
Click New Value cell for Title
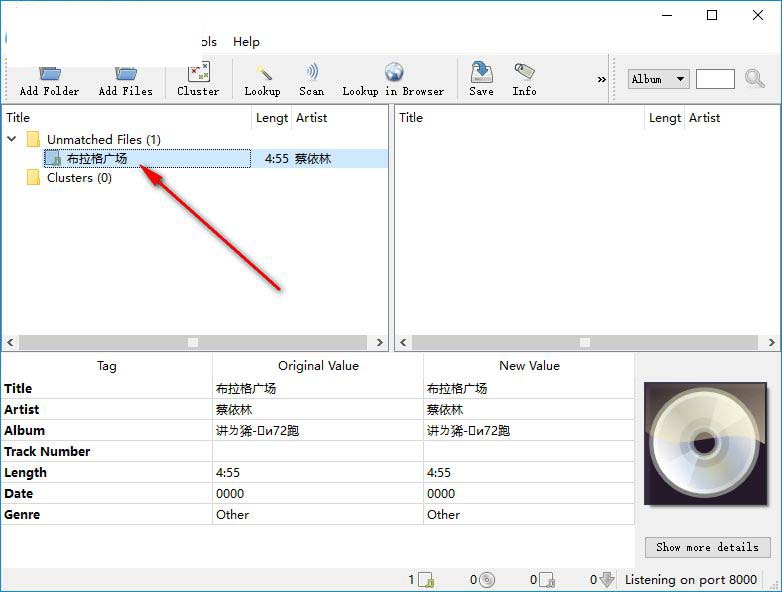point(529,389)
